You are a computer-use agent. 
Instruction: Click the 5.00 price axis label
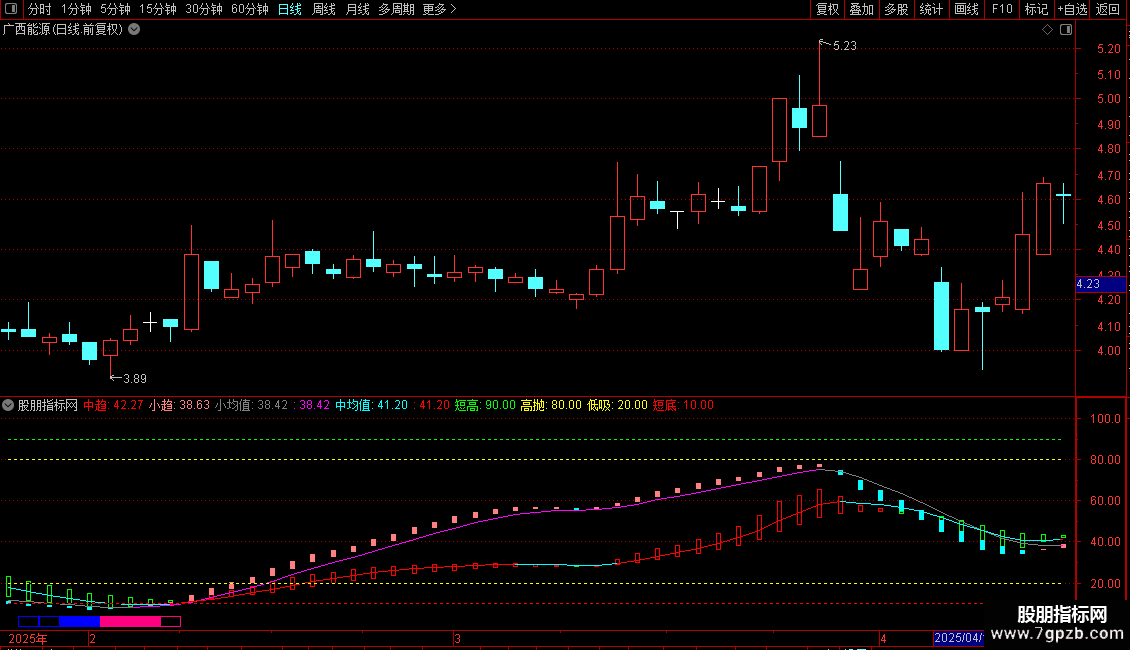pos(1108,99)
